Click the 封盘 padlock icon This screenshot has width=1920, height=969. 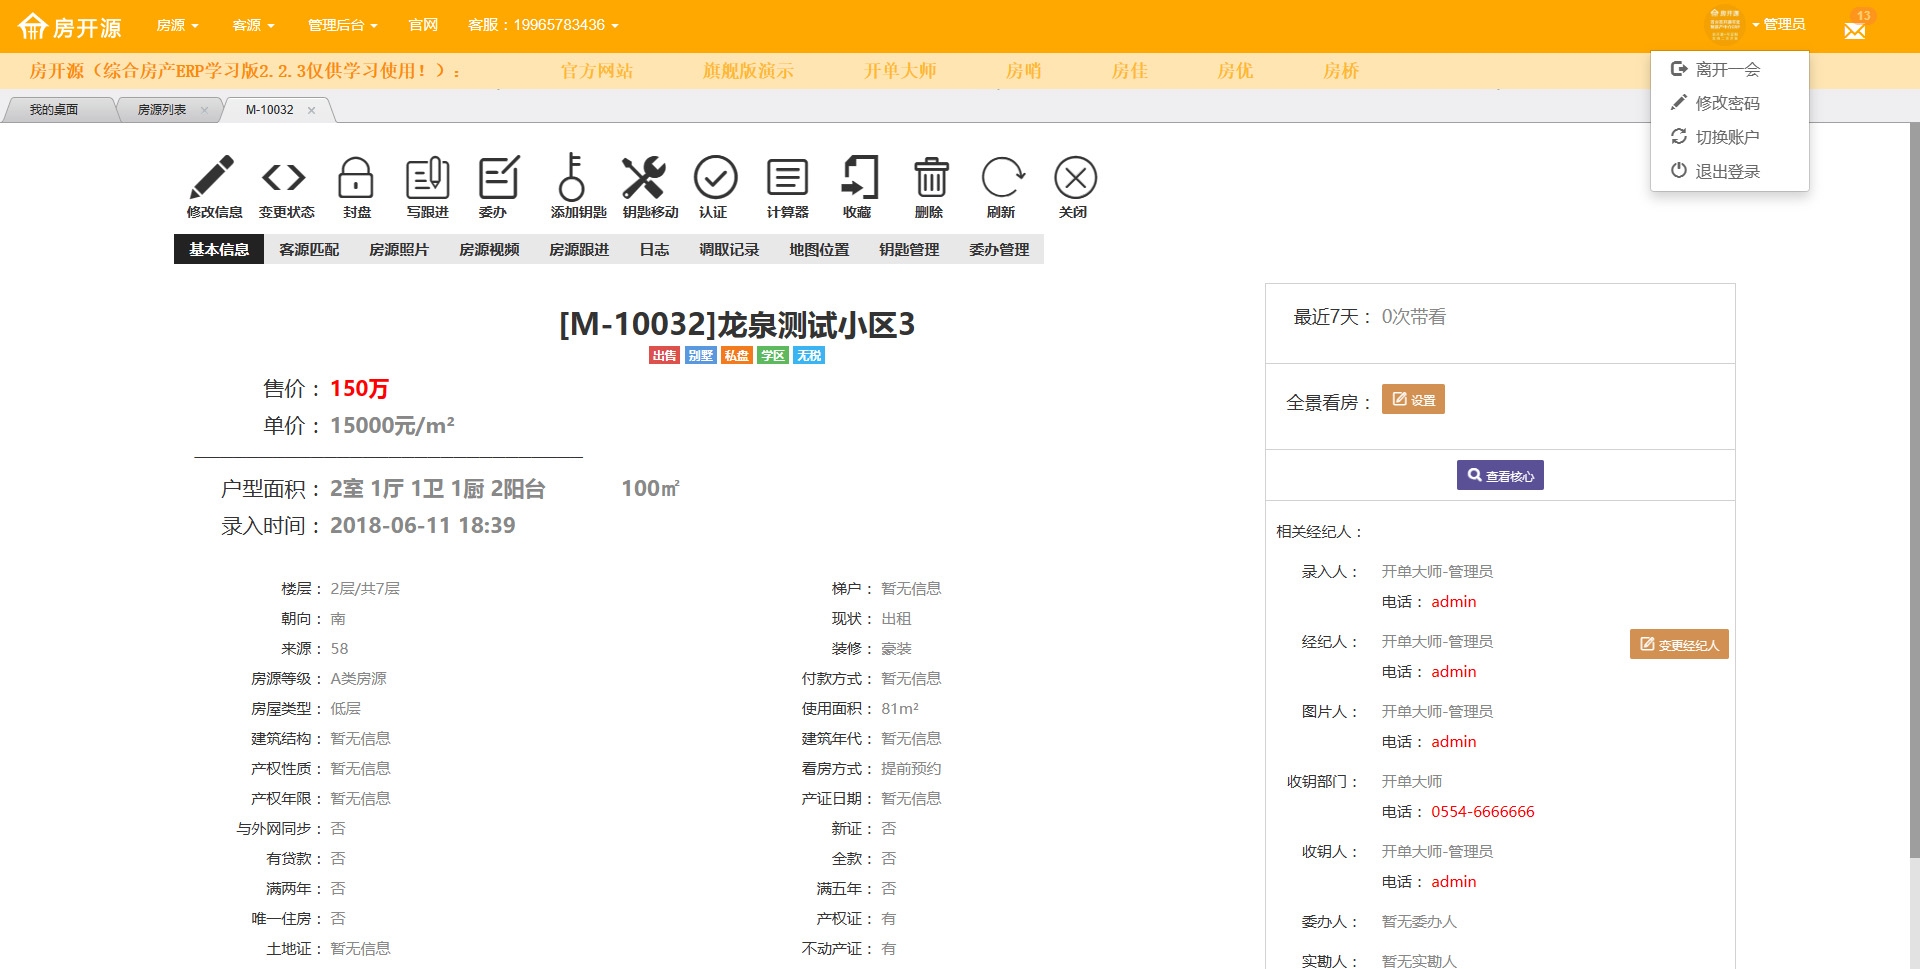coord(356,179)
